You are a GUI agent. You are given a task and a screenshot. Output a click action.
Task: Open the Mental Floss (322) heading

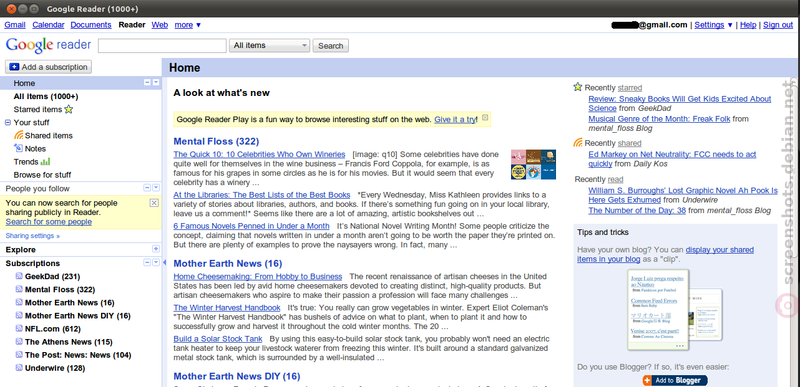[216, 141]
